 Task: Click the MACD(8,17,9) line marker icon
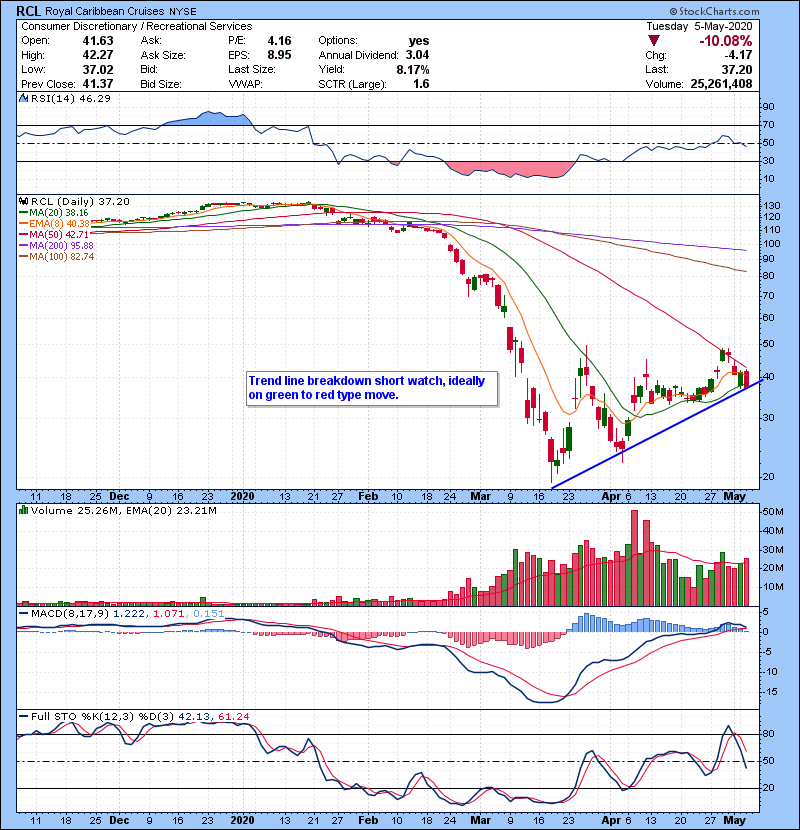click(x=23, y=612)
